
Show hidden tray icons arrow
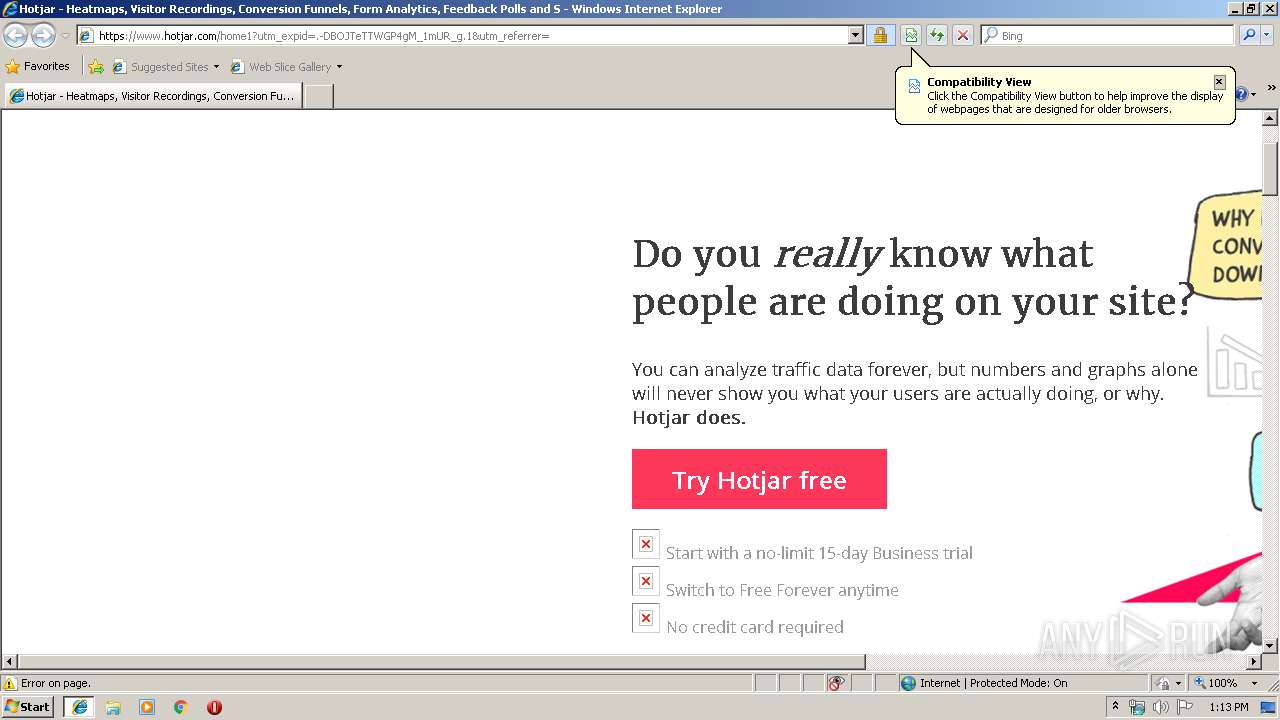(1115, 707)
